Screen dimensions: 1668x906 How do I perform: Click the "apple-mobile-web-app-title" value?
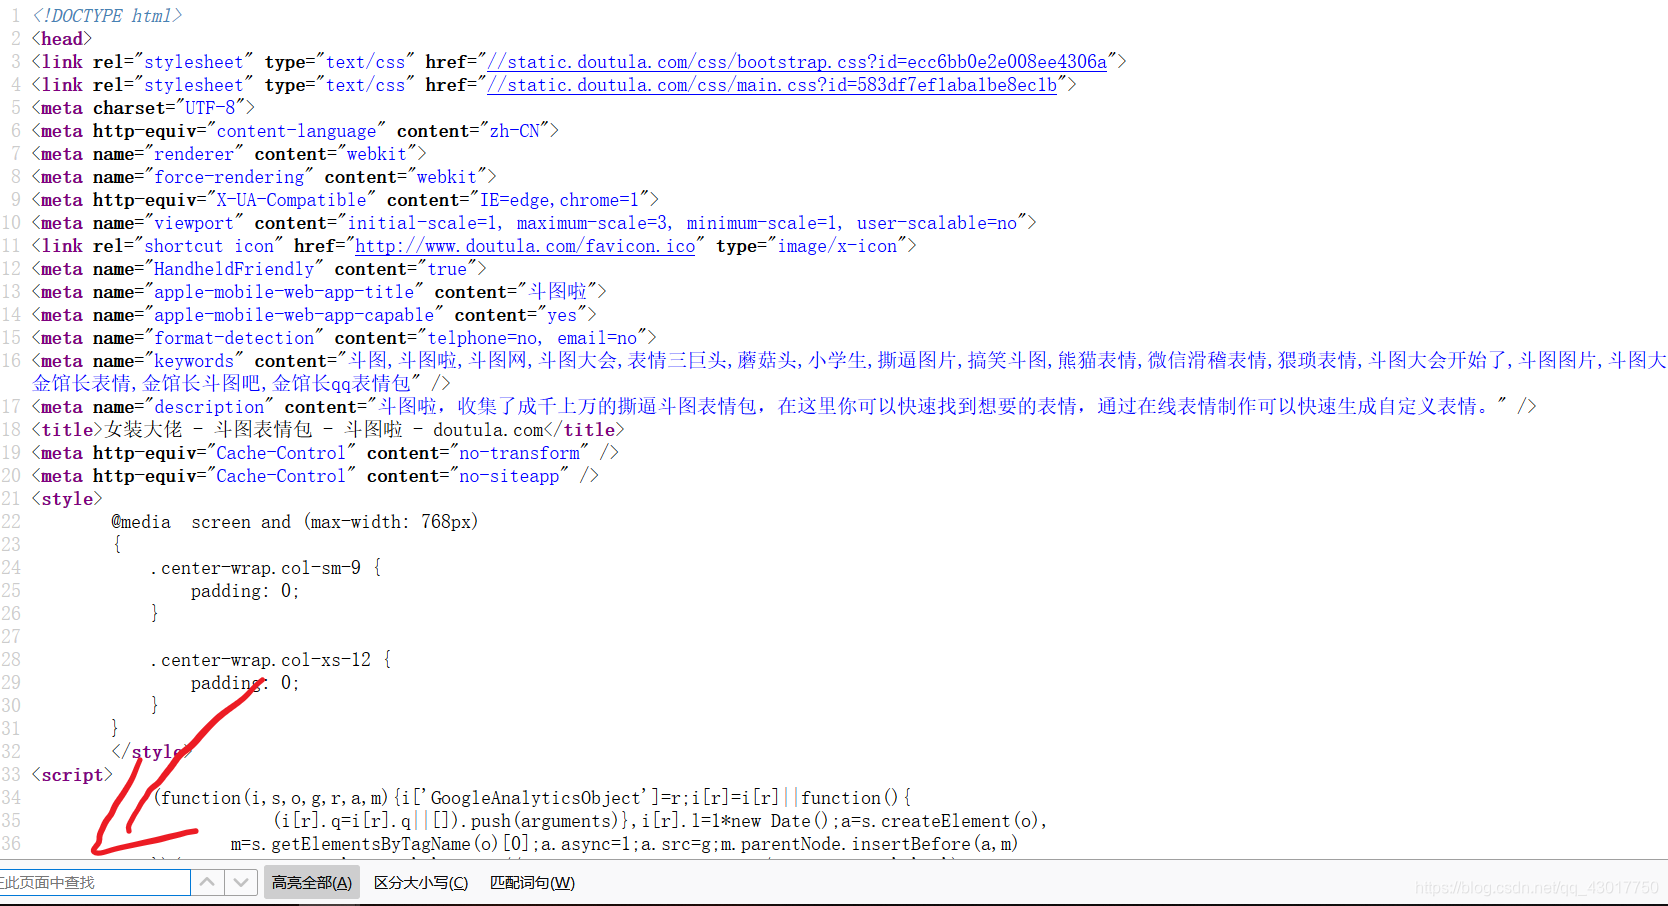point(284,292)
